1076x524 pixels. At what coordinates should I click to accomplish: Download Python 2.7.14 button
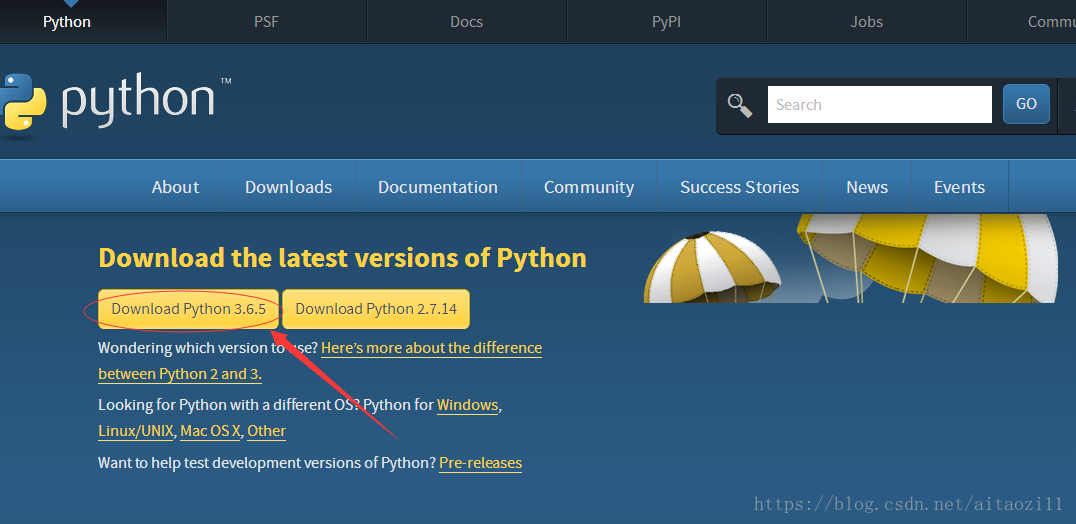(376, 309)
